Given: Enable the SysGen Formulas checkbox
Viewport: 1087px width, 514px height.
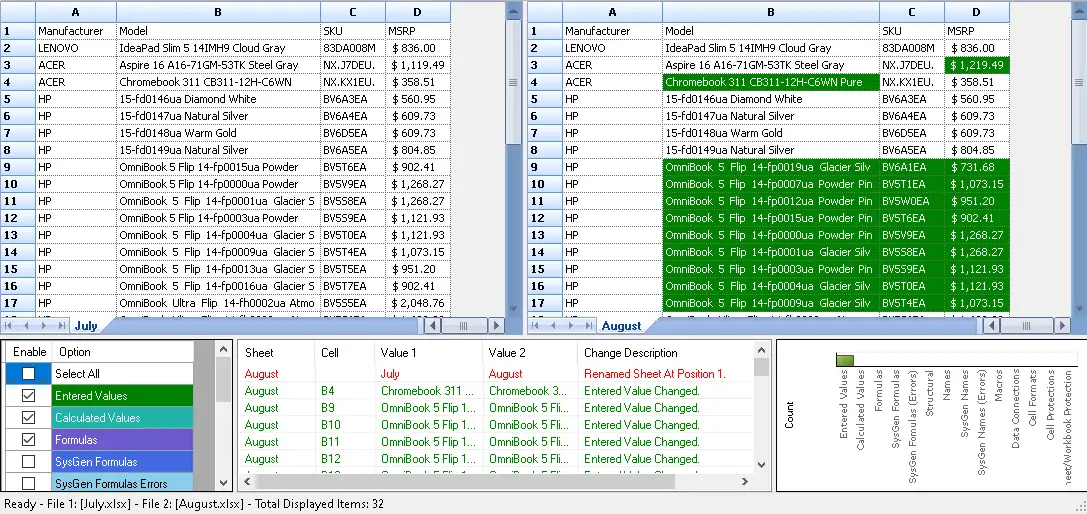Looking at the screenshot, I should [x=28, y=461].
